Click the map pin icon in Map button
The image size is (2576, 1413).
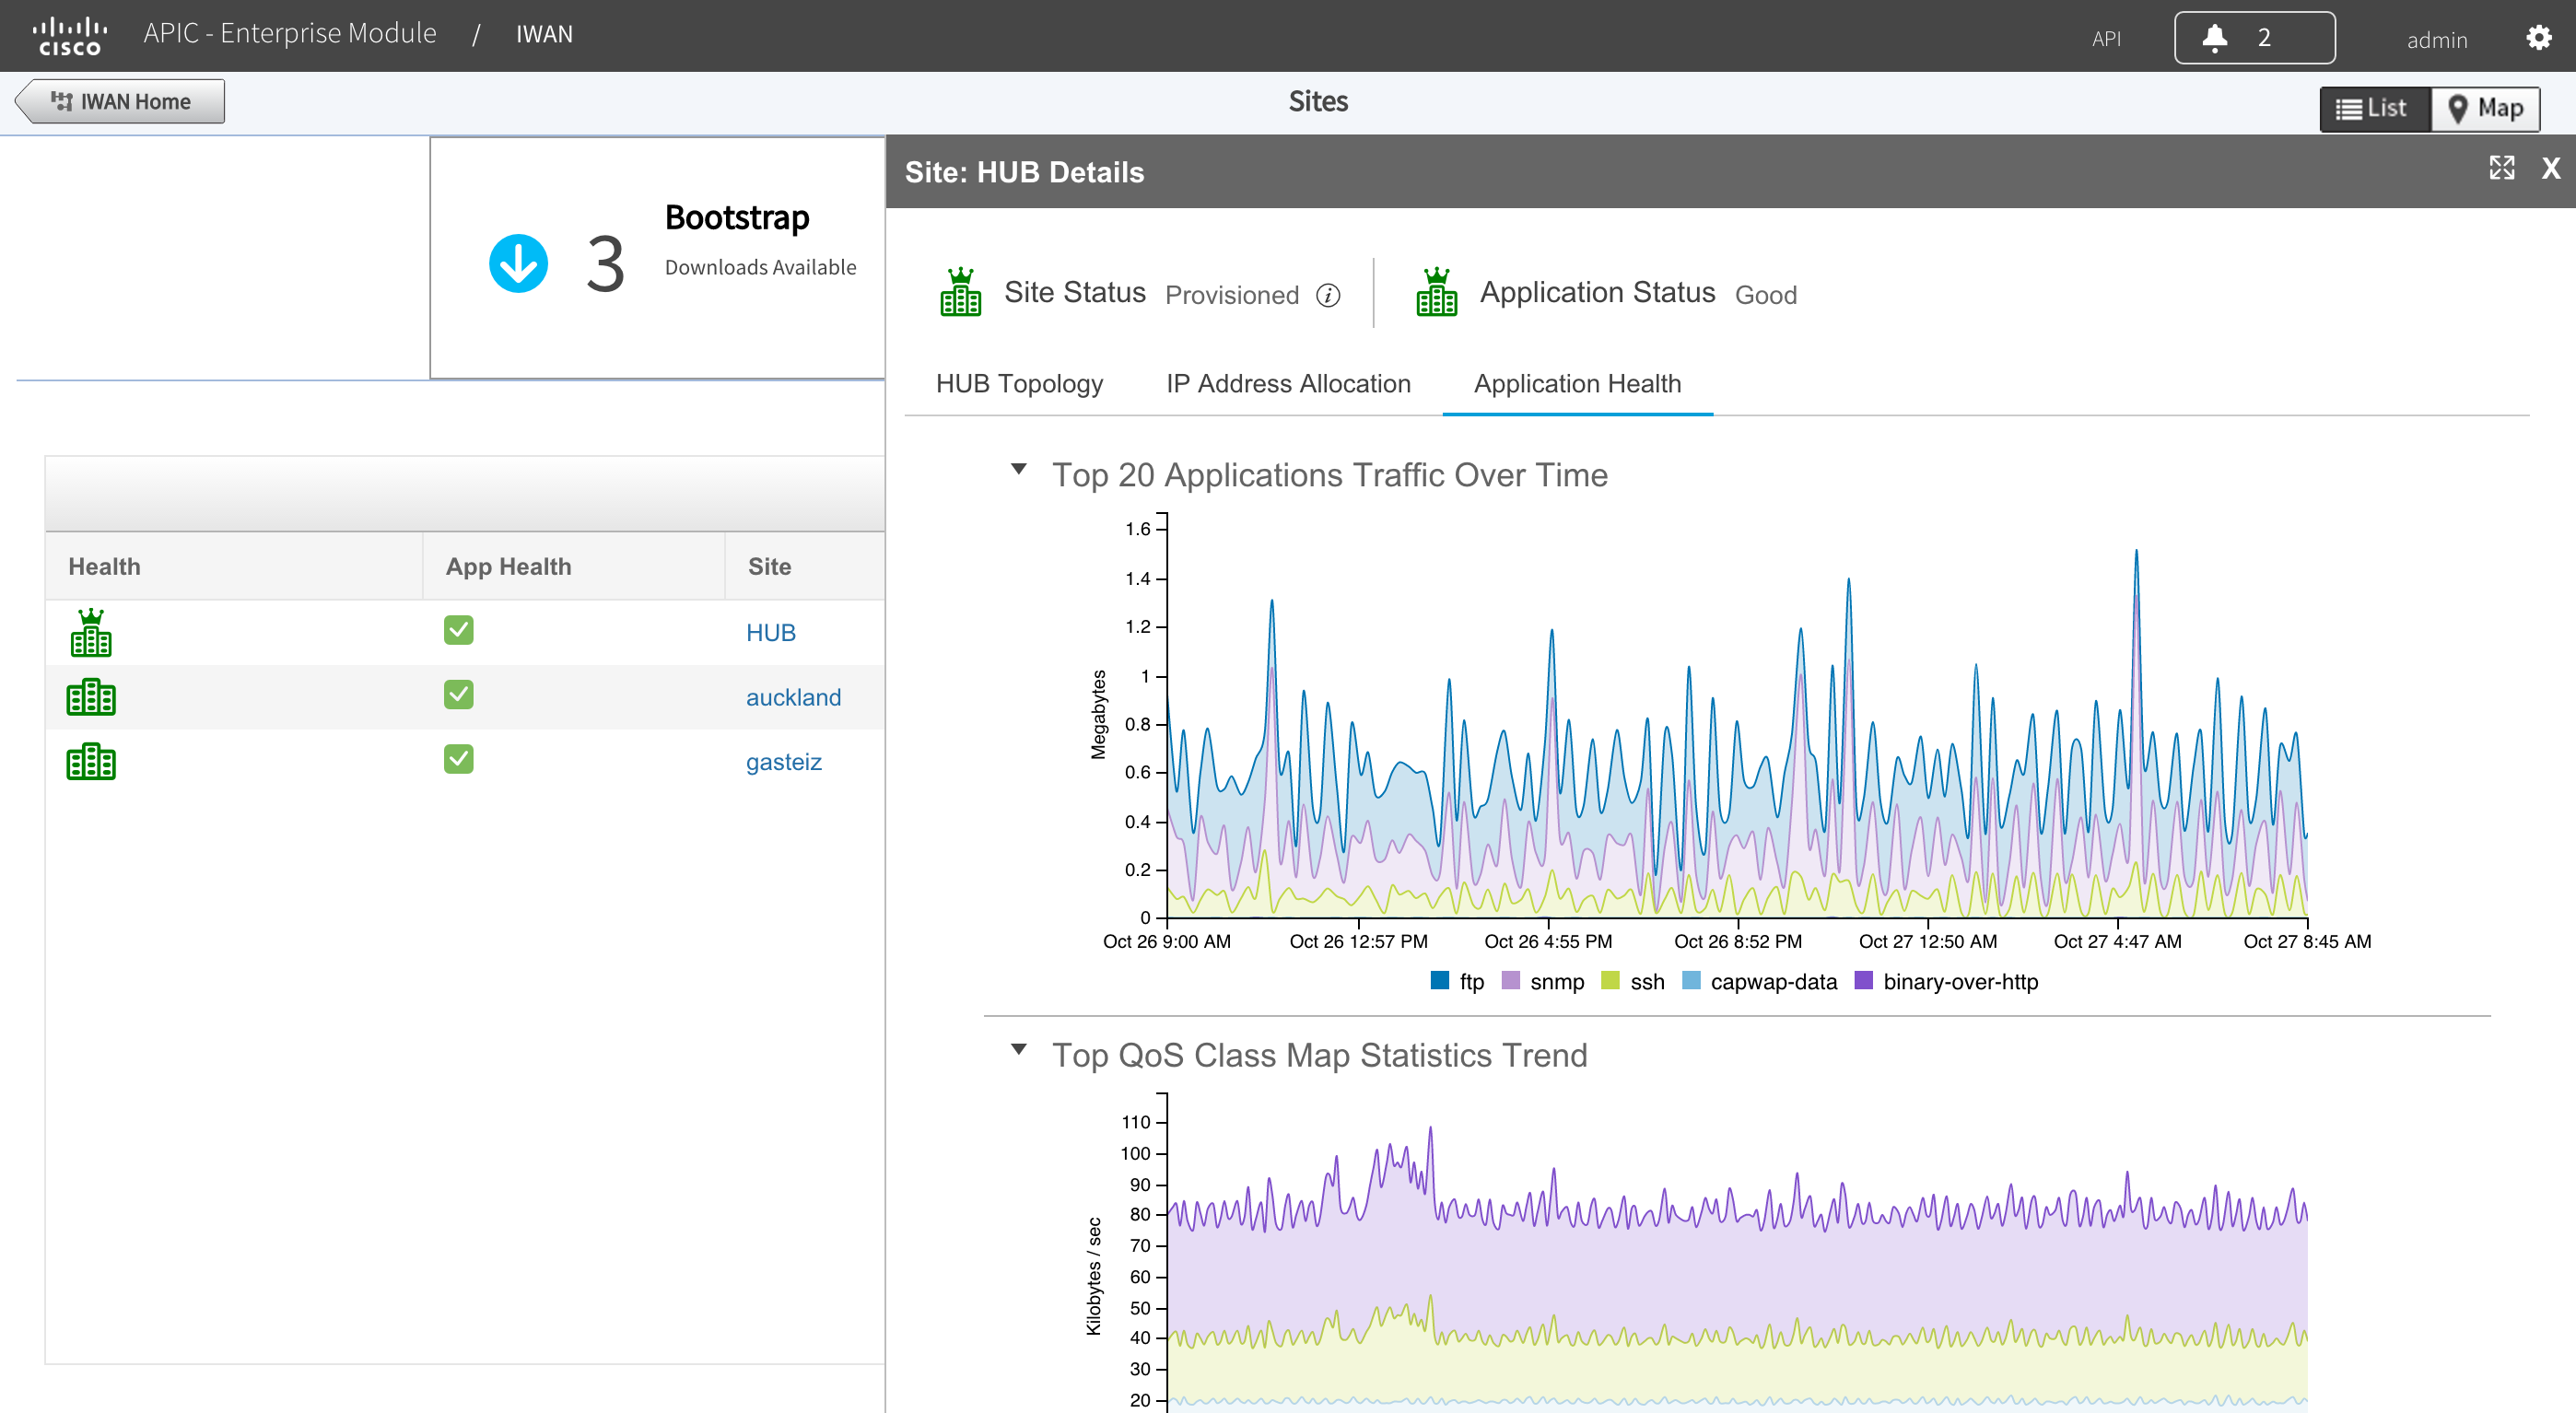(2457, 109)
